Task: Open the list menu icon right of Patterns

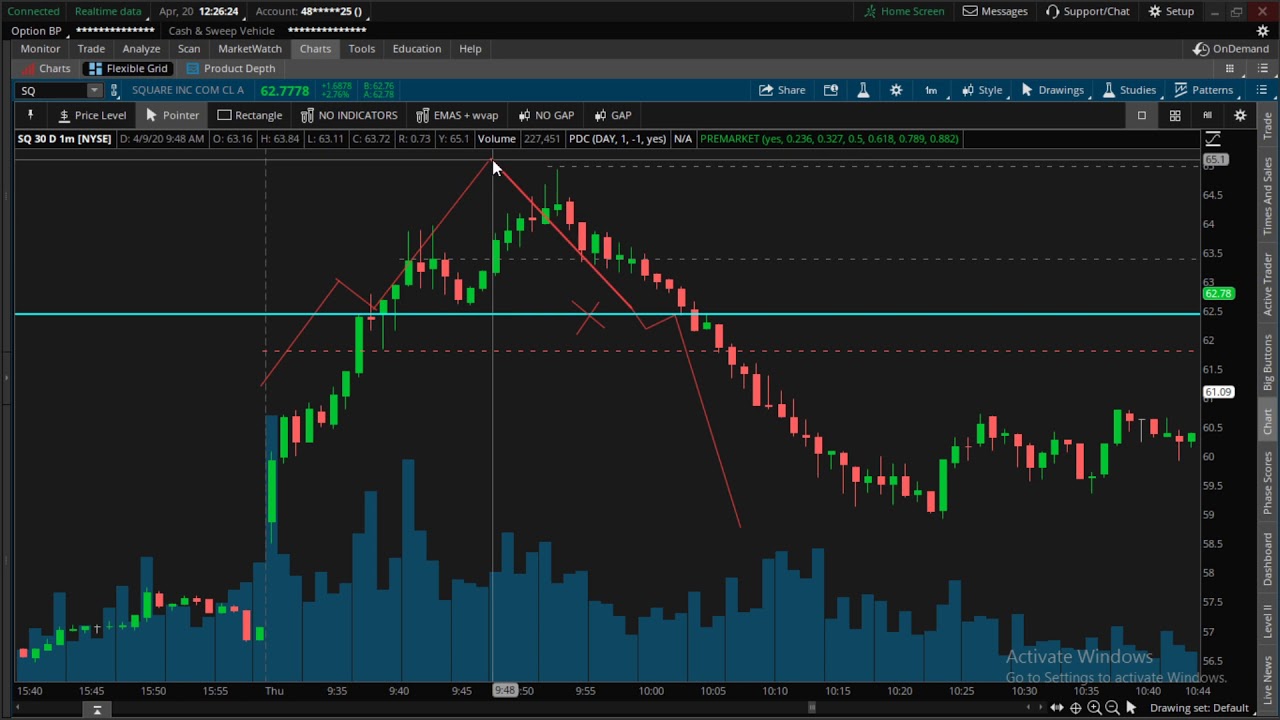Action: [1261, 90]
